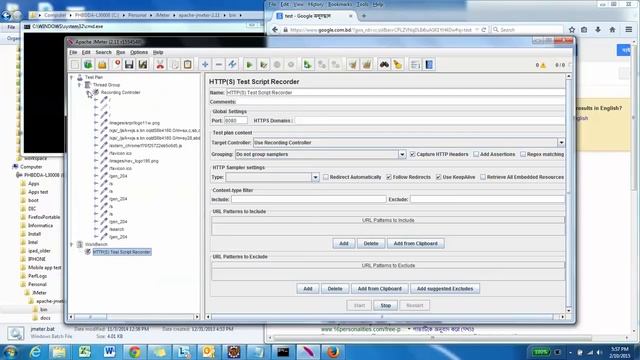Collapse the WorkBench tree node
This screenshot has height=360, width=640.
(72, 244)
